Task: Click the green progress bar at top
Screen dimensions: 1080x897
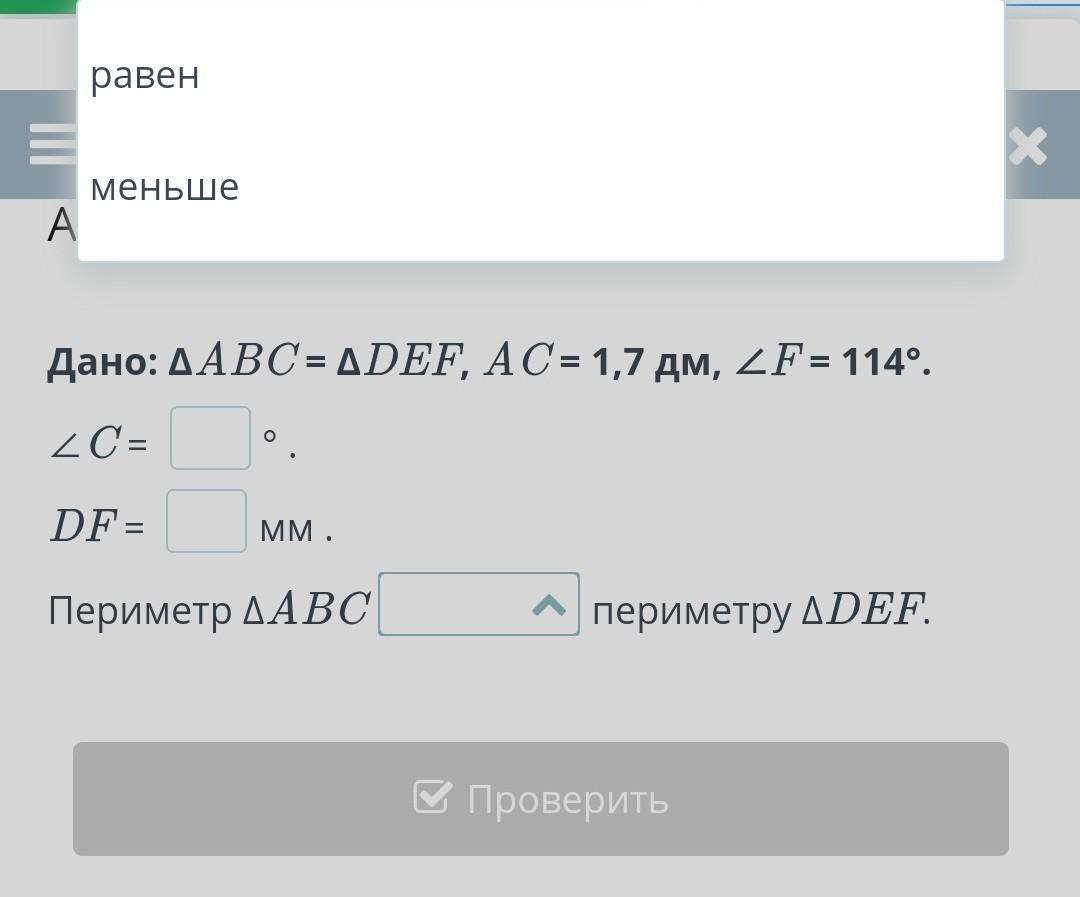Action: pyautogui.click(x=39, y=7)
